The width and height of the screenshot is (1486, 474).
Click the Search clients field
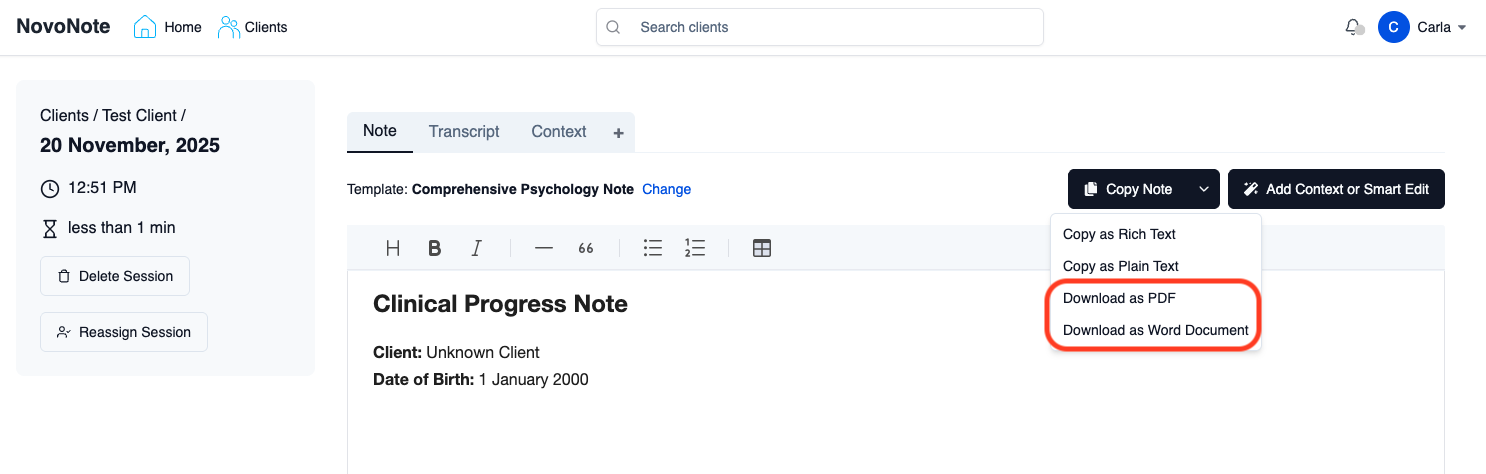coord(820,28)
